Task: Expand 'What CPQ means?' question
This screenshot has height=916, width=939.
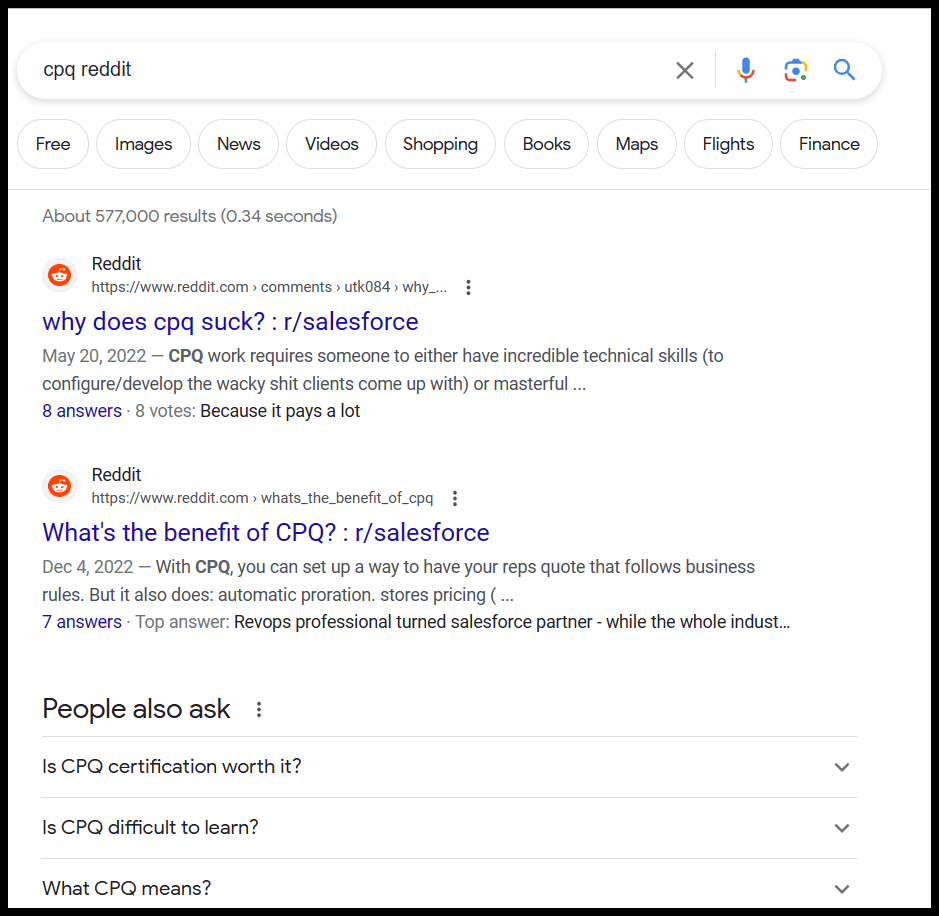Action: [x=841, y=889]
